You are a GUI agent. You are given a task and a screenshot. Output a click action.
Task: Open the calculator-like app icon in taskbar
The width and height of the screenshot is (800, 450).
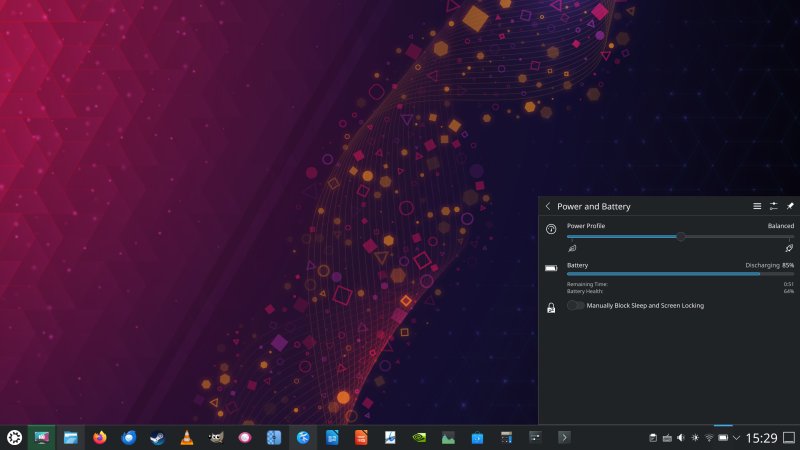coord(507,438)
